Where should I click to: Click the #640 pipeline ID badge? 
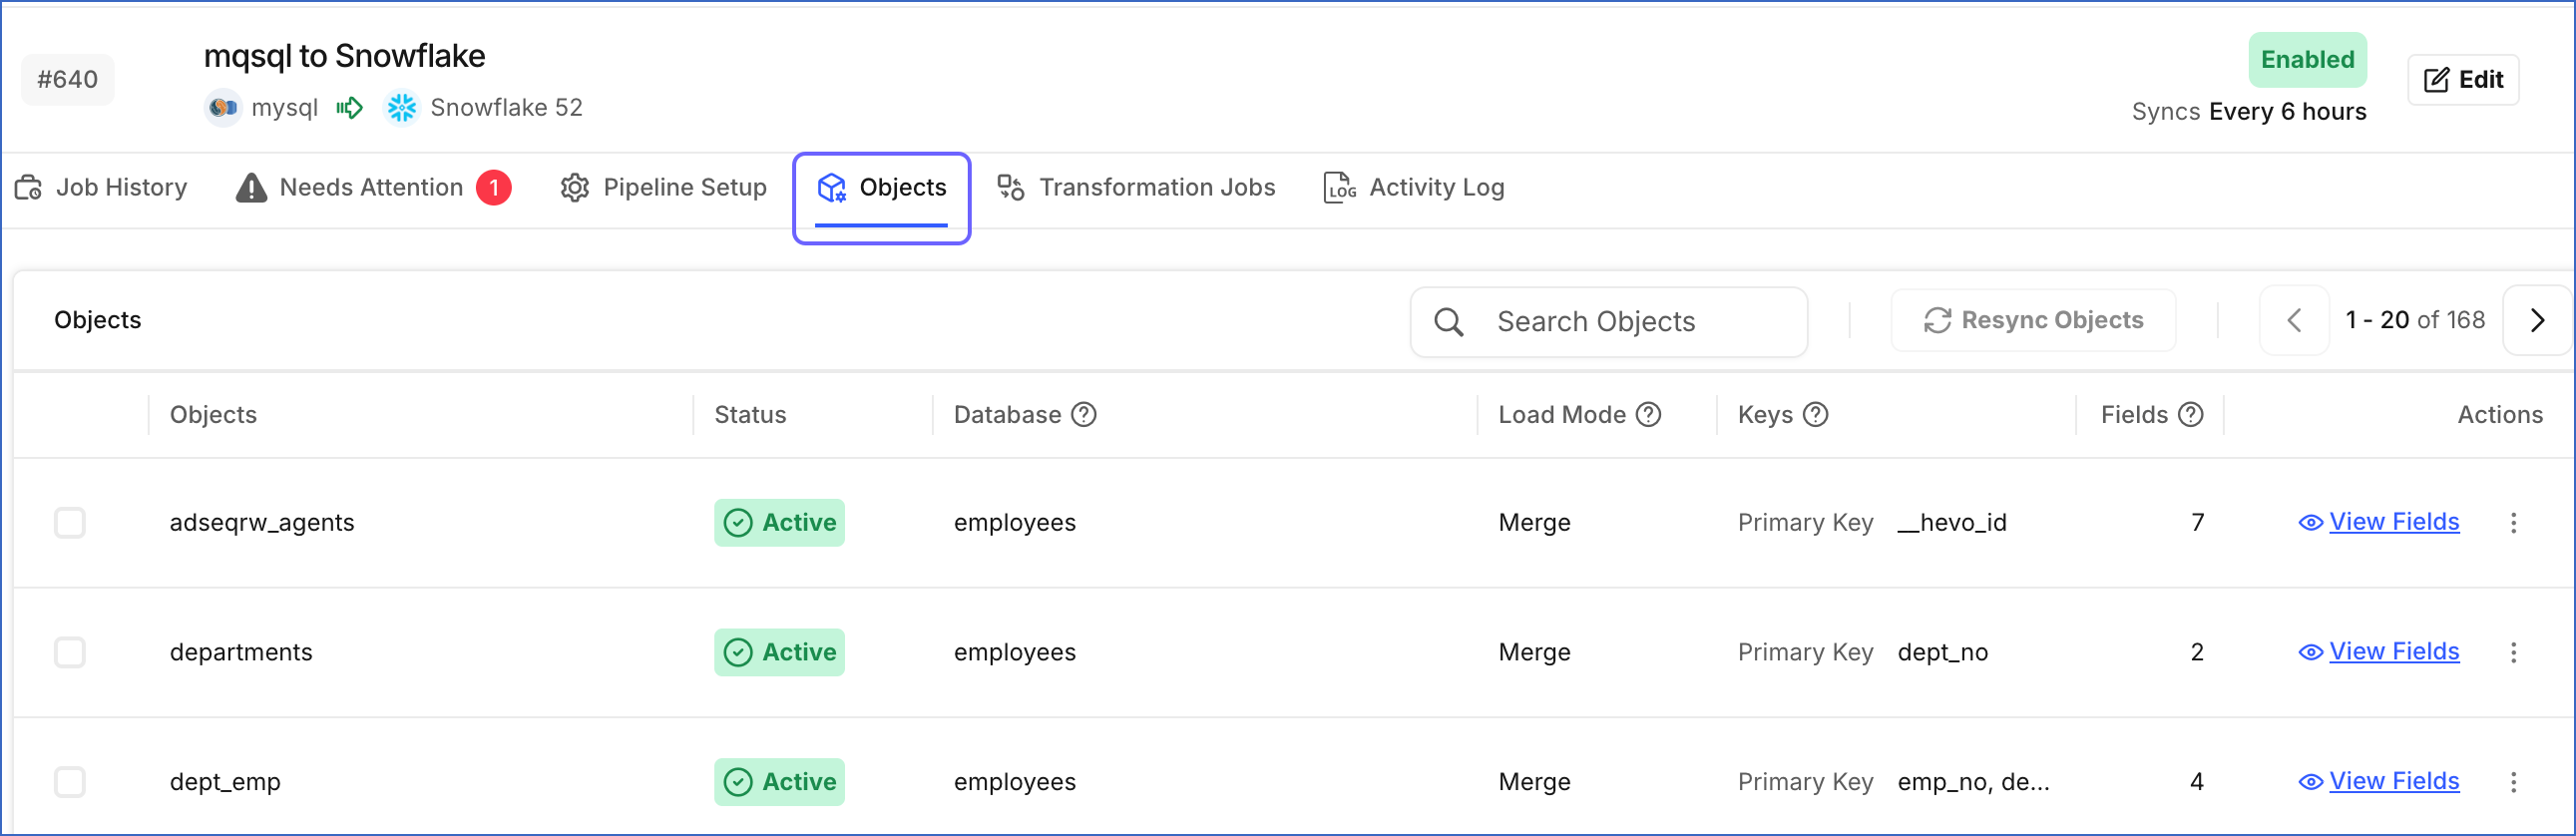coord(68,80)
